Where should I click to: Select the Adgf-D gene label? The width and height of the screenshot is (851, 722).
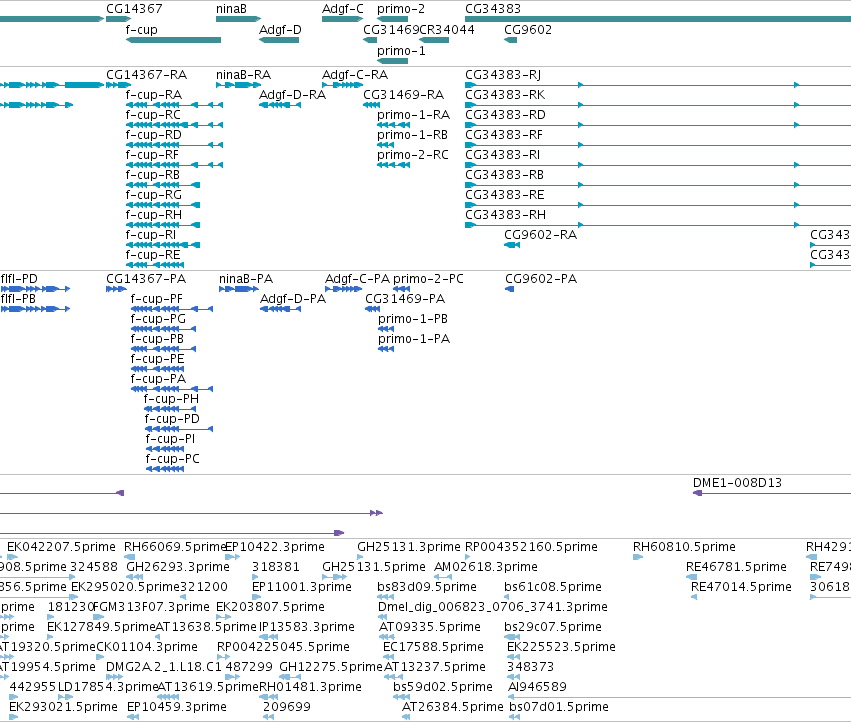pyautogui.click(x=280, y=29)
